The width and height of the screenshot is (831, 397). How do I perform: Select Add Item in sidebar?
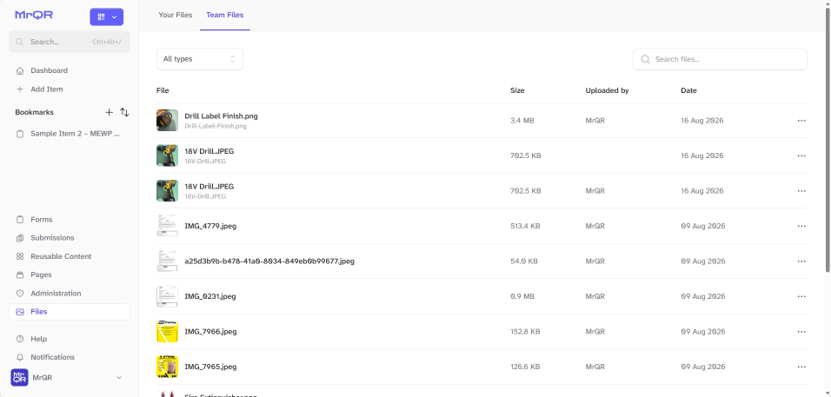47,89
